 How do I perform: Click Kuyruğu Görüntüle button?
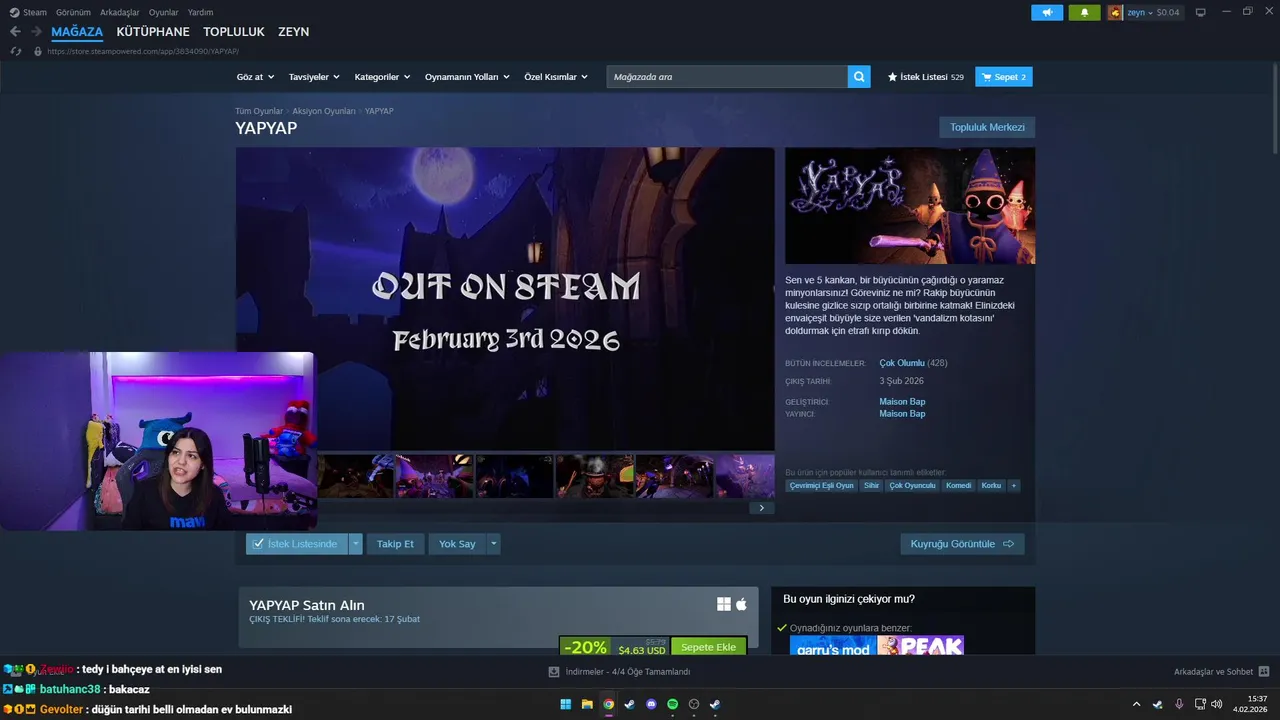pos(962,544)
